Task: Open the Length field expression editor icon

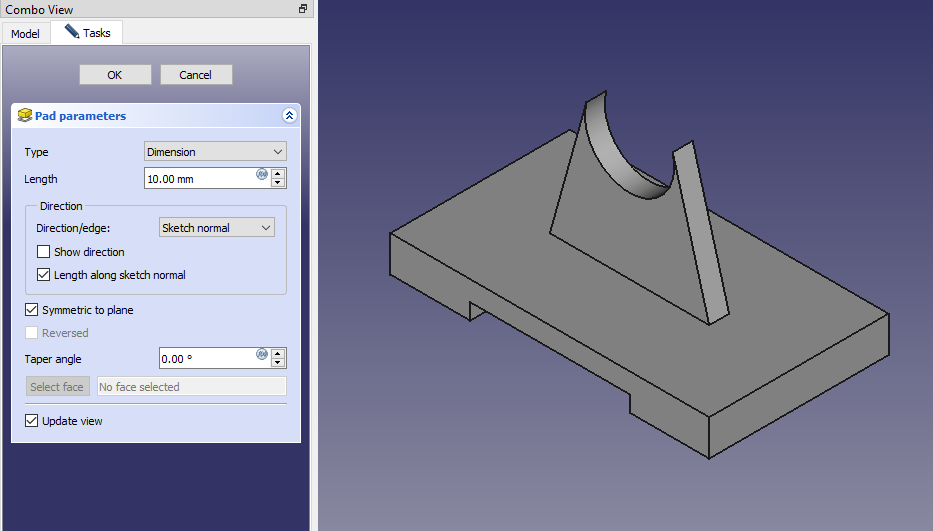Action: (x=262, y=174)
